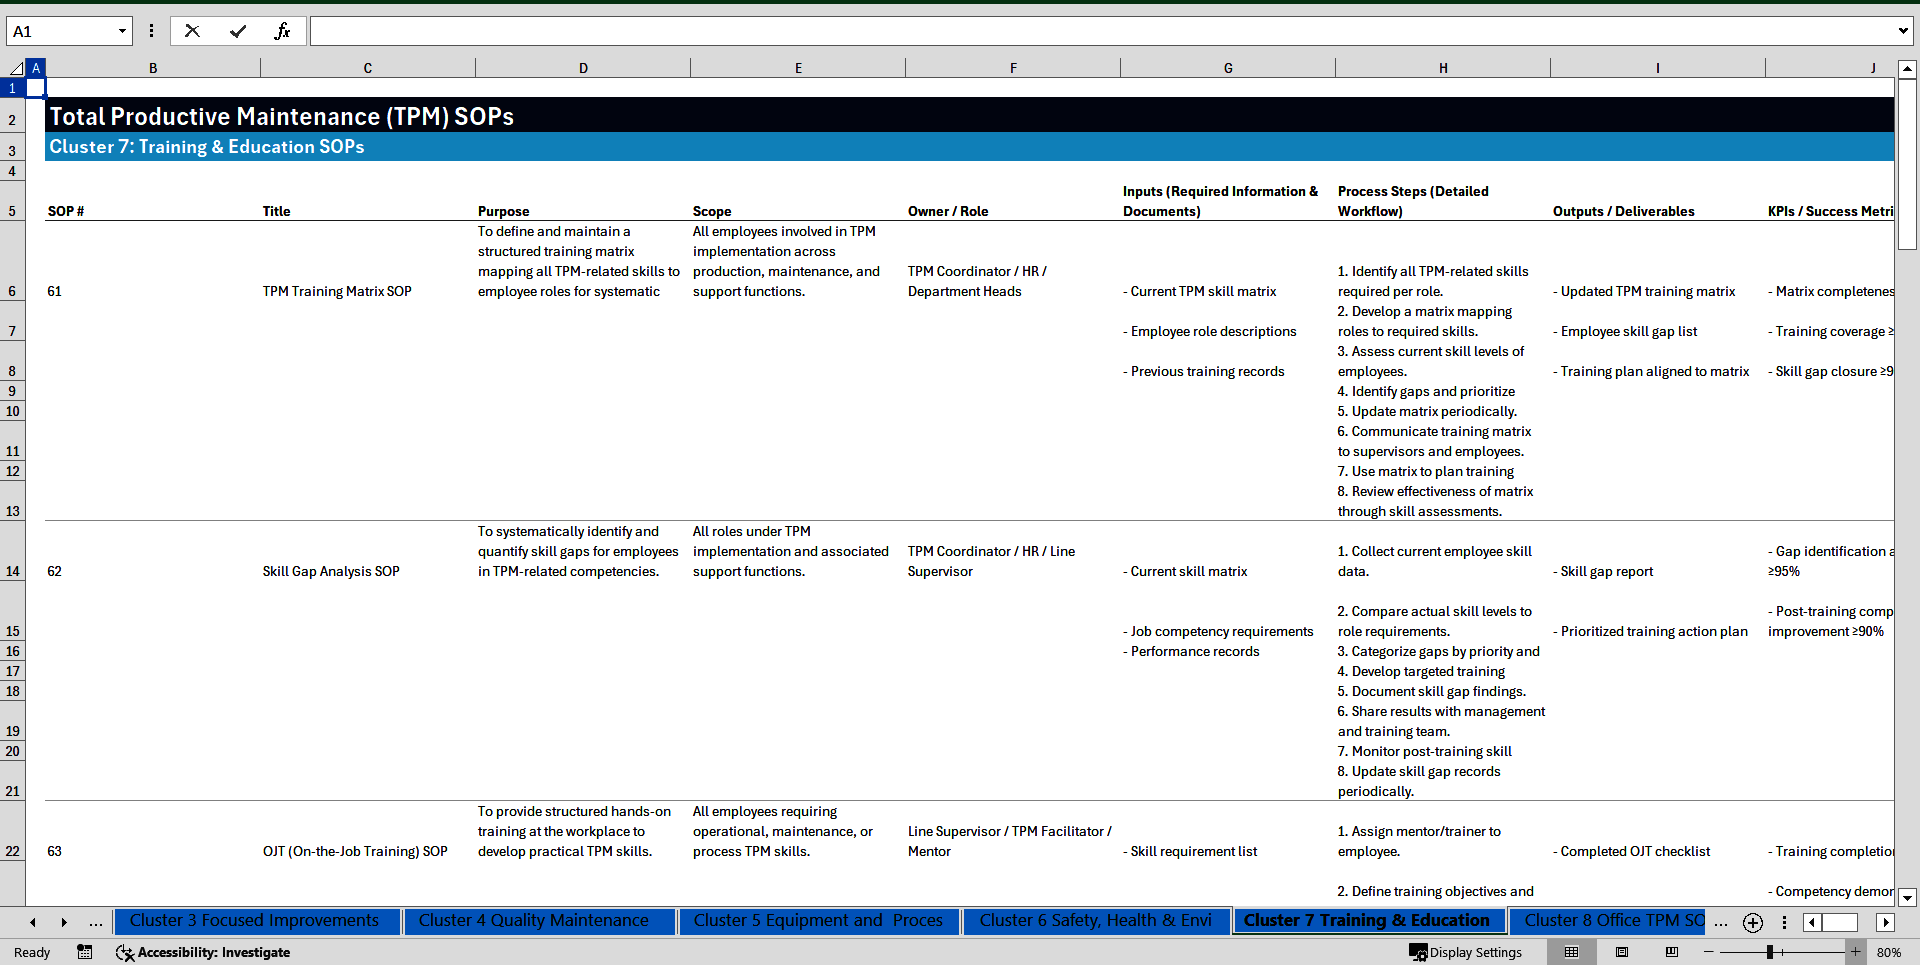
Task: Click the Cancel (X) icon beside the formula bar
Action: tap(192, 30)
